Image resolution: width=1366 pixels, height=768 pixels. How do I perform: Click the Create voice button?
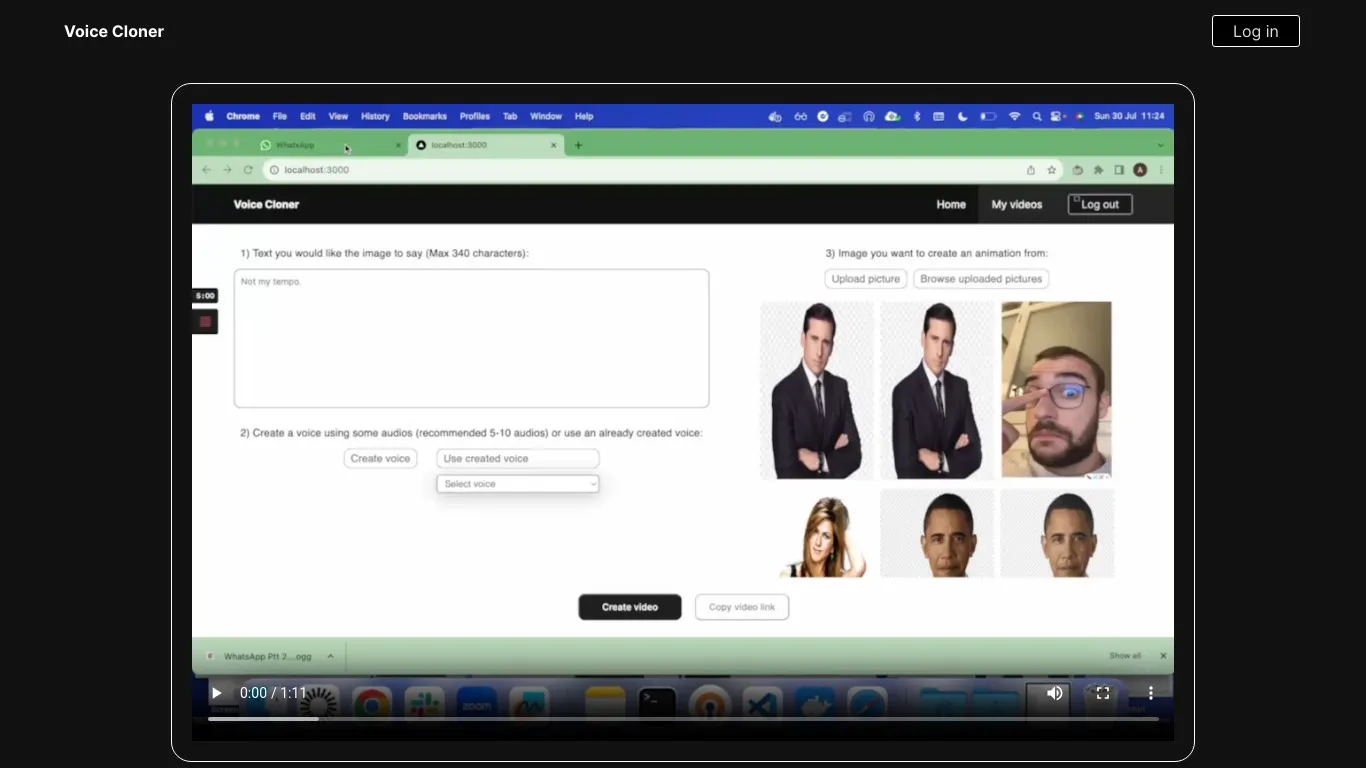click(x=380, y=458)
